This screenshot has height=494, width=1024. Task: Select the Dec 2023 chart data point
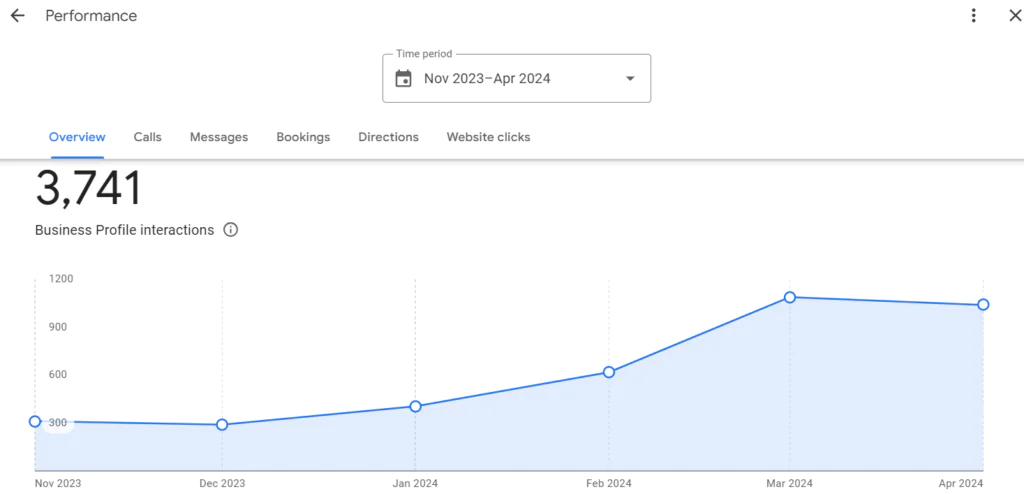point(222,425)
